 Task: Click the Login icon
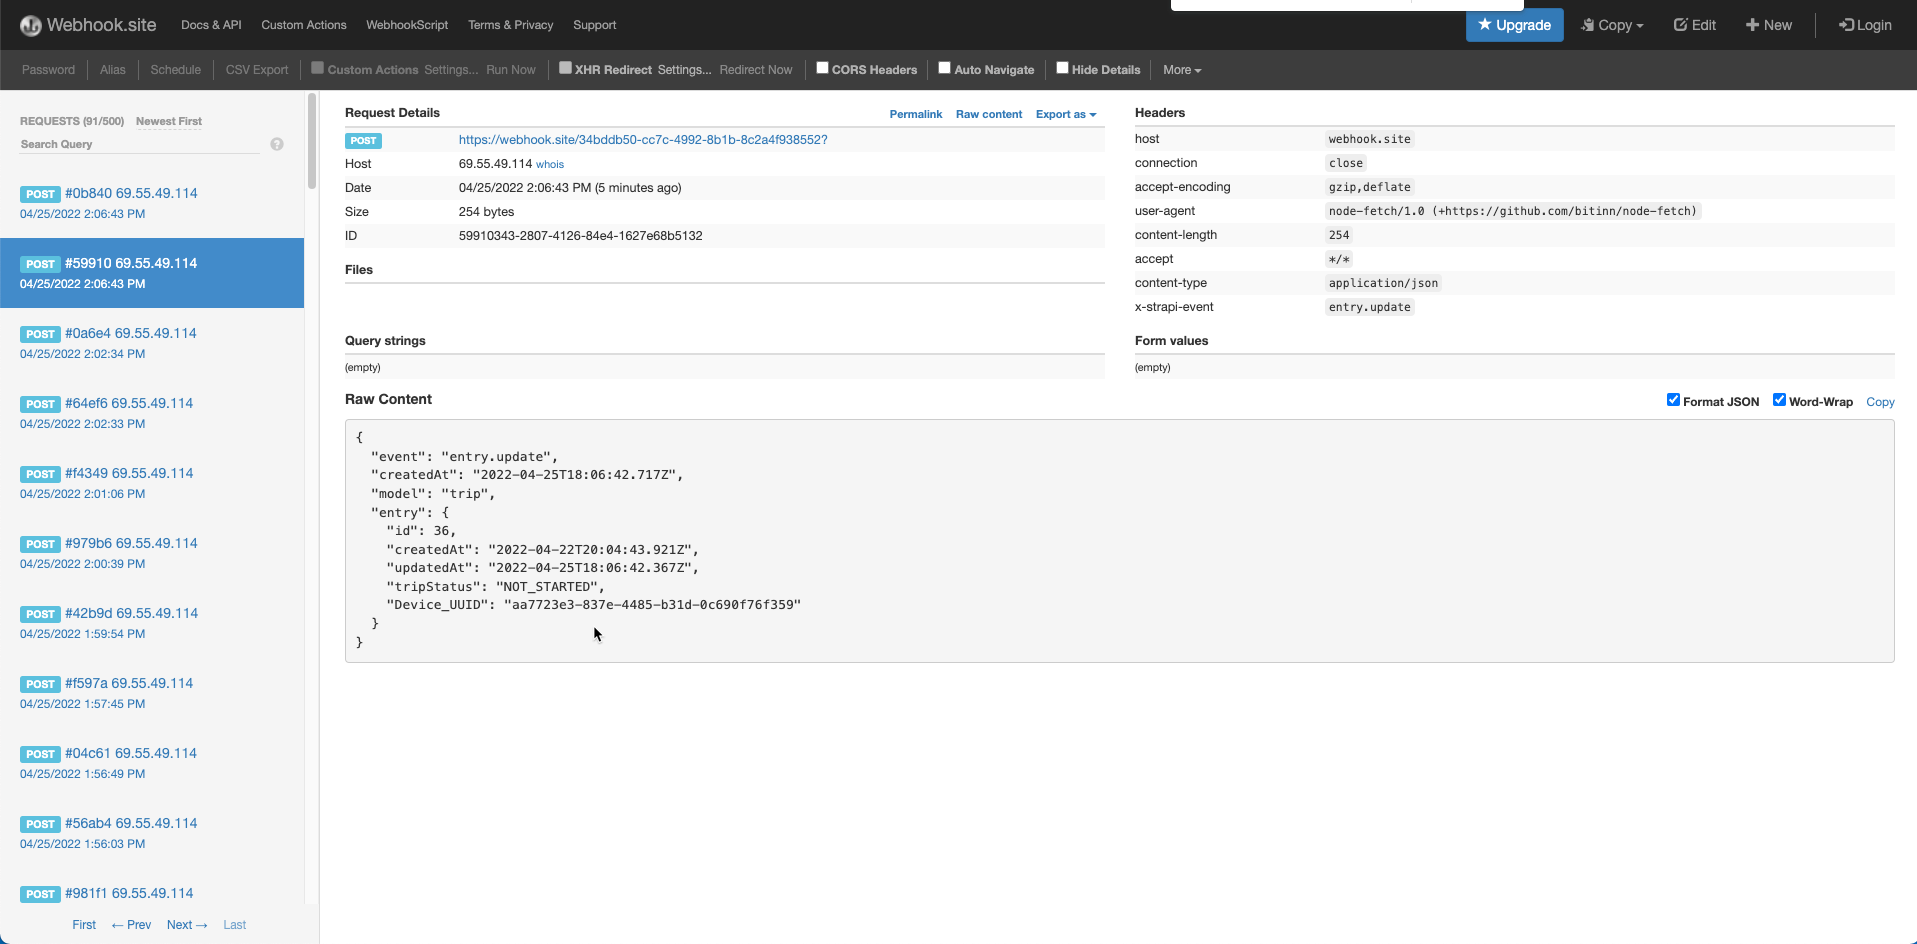tap(1848, 25)
